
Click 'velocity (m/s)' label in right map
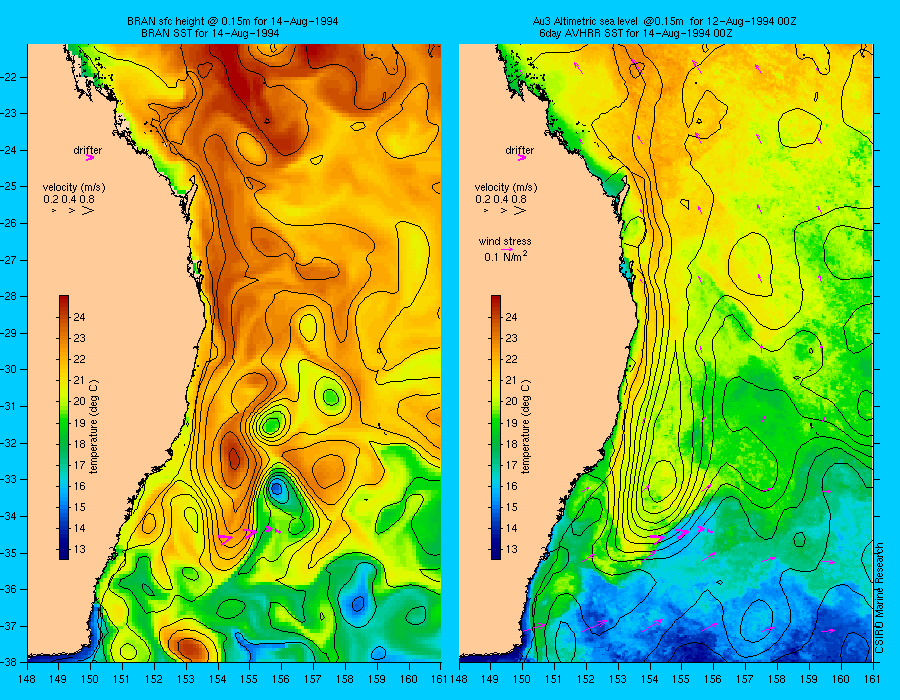(x=506, y=188)
